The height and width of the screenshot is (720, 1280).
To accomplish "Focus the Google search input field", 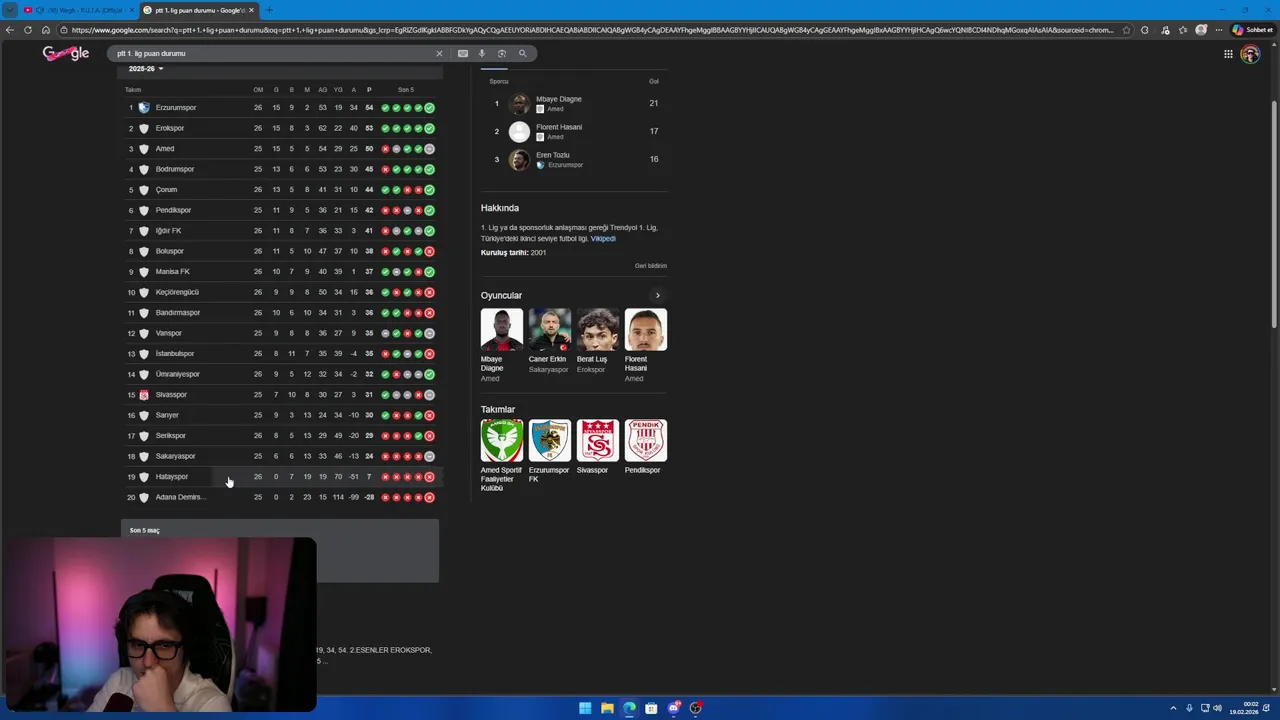I will 272,54.
